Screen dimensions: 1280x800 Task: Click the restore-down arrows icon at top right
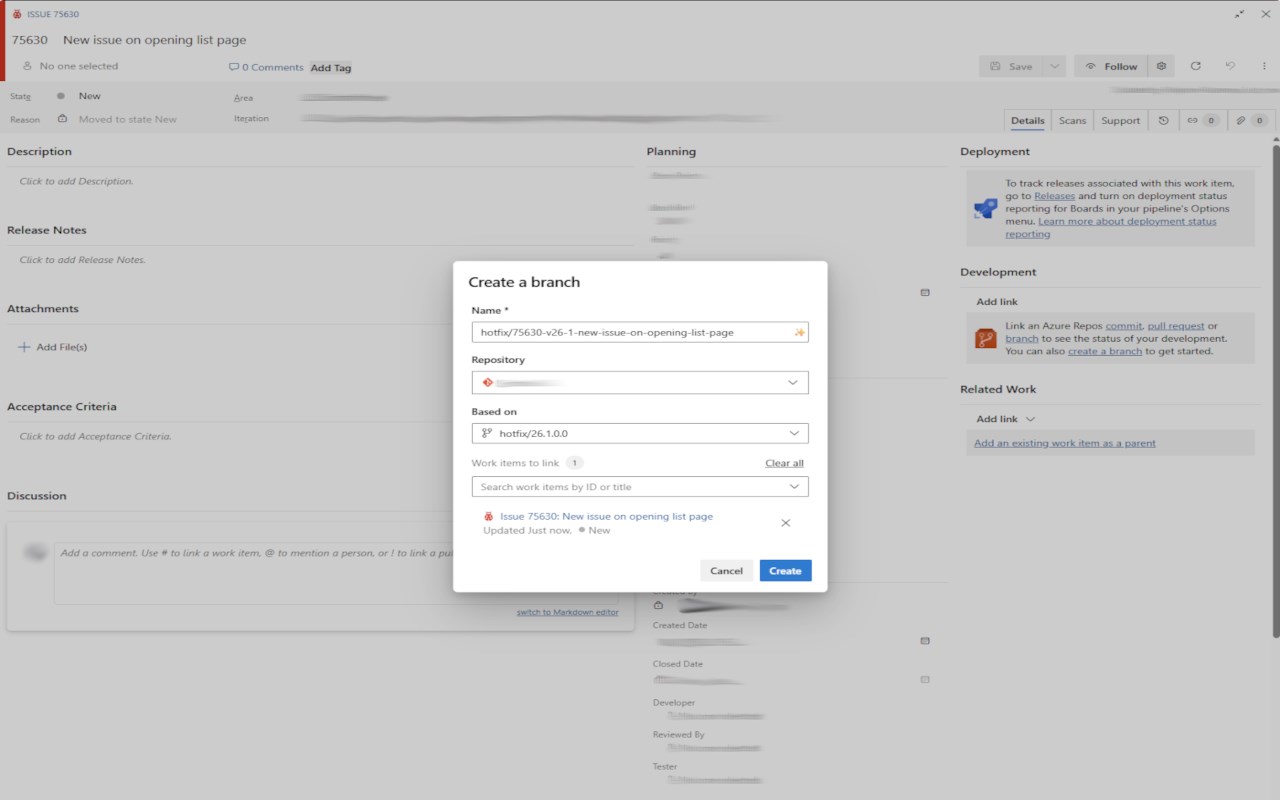(1240, 14)
